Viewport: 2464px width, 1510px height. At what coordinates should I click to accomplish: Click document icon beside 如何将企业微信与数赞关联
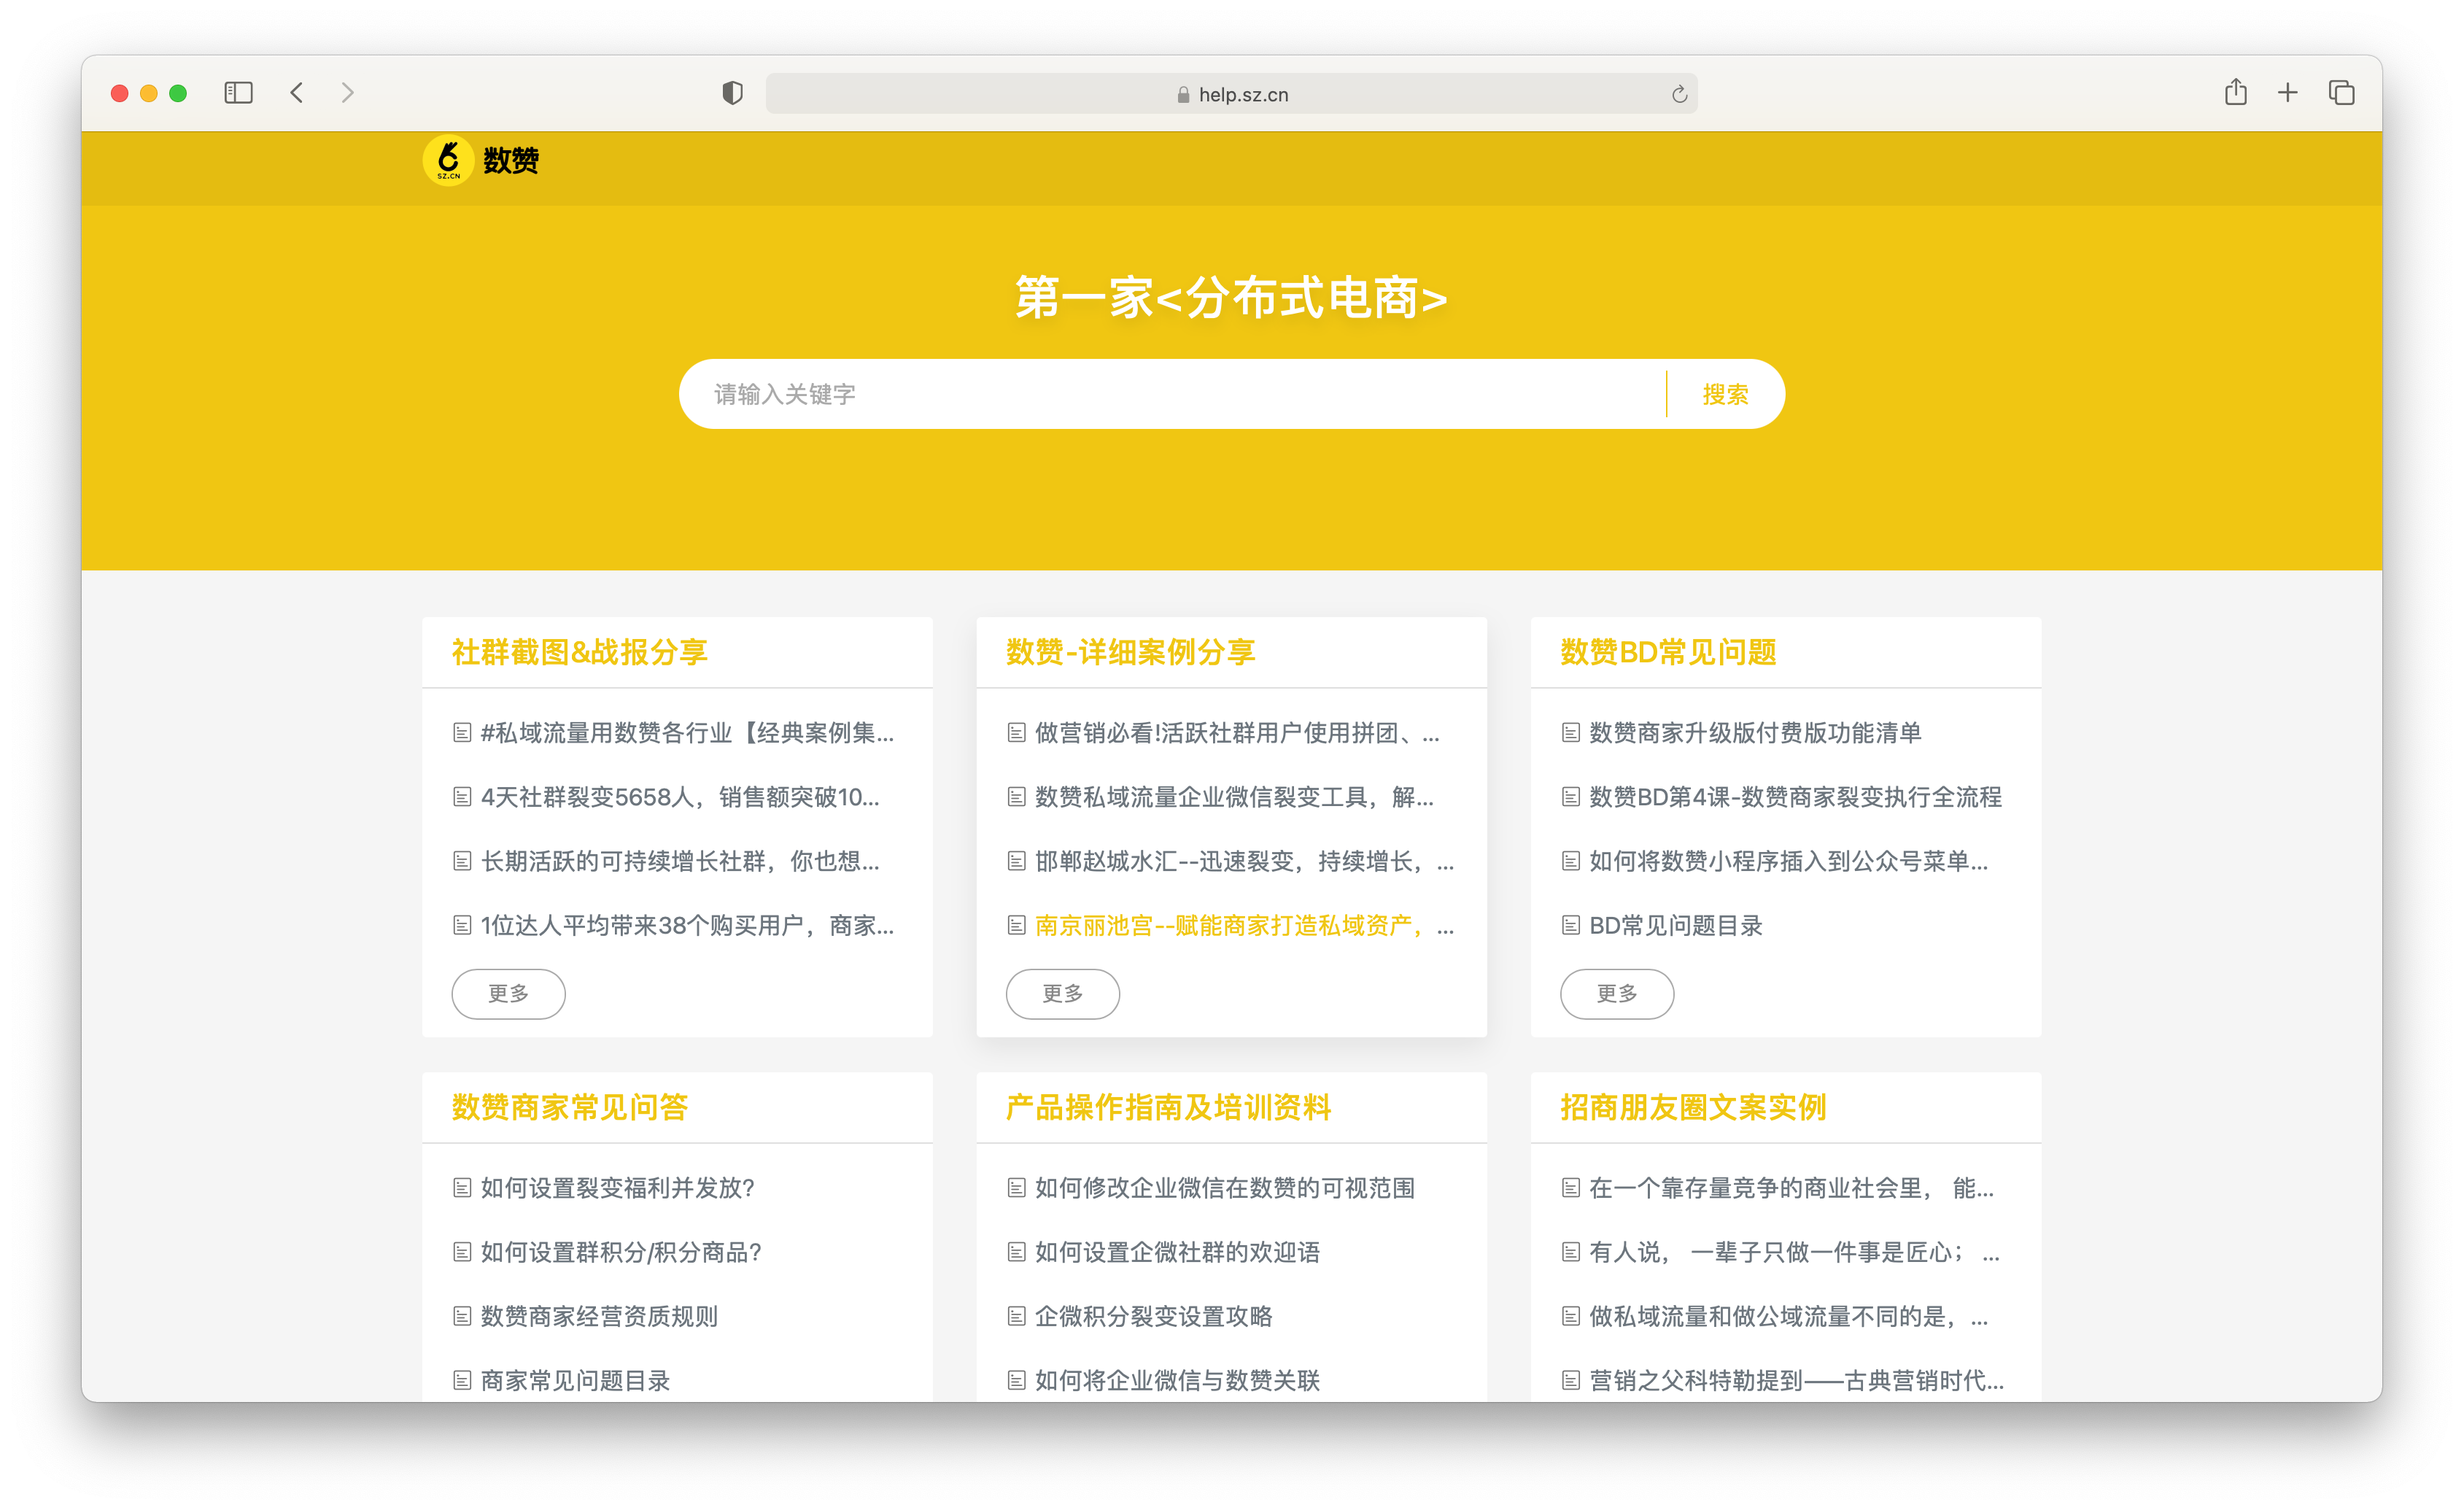(1016, 1380)
